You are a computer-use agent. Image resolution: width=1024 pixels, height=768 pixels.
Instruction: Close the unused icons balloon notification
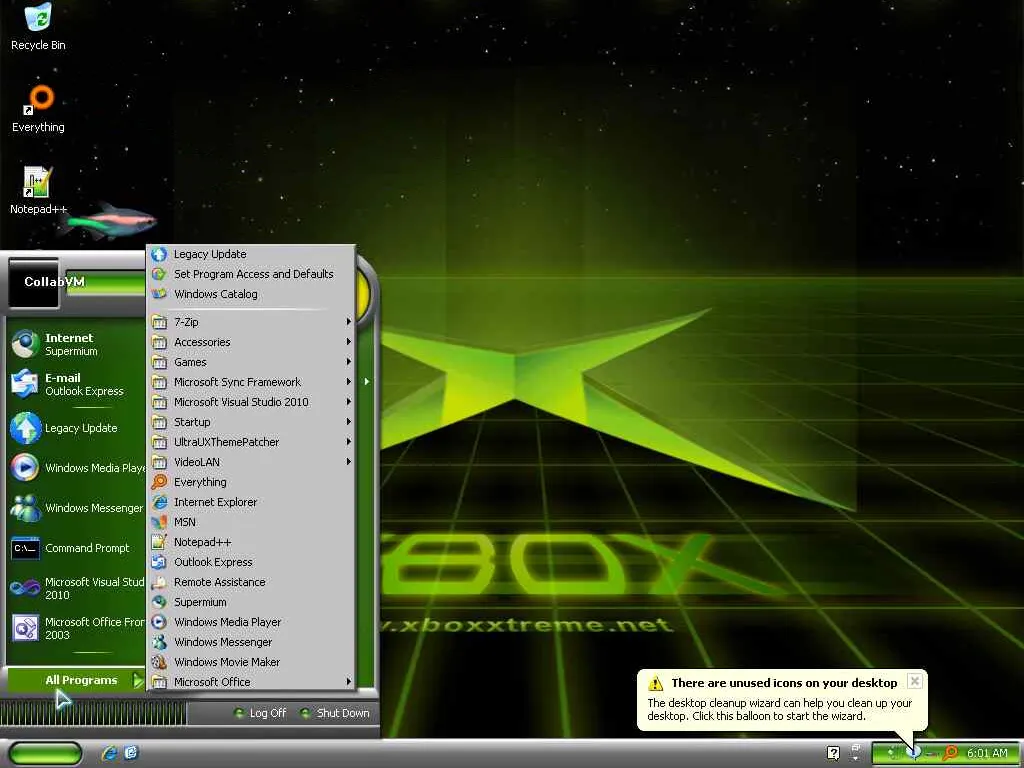pos(915,681)
